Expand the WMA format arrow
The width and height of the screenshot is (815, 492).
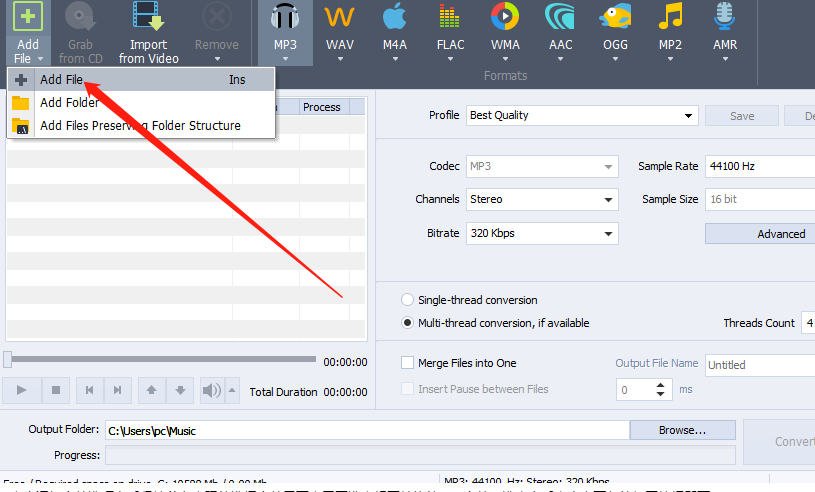pyautogui.click(x=505, y=59)
